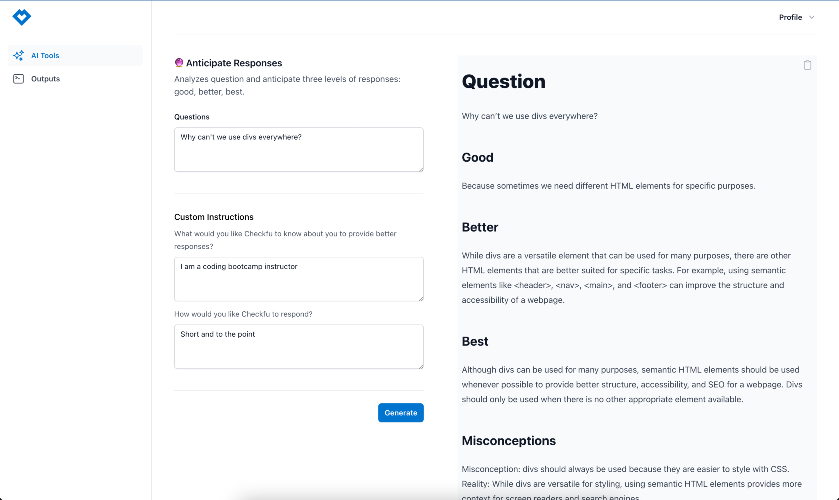Open Outputs in the sidebar
Viewport: 839px width, 500px height.
tap(75, 79)
